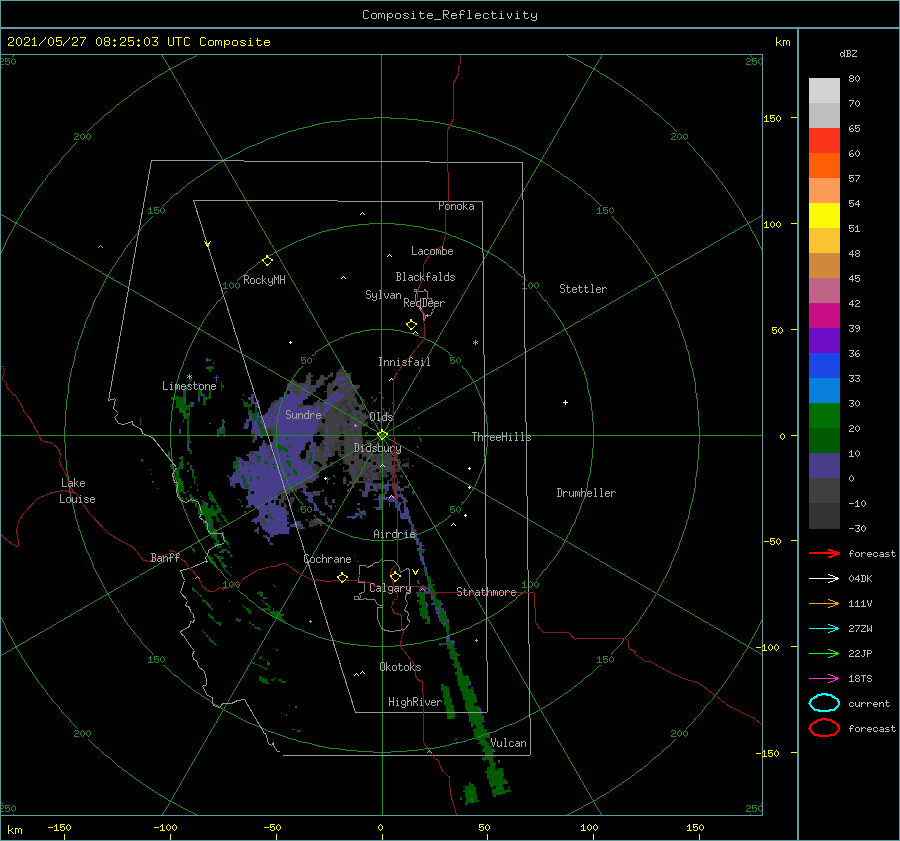Click the Vulcan city label
This screenshot has height=841, width=900.
509,743
